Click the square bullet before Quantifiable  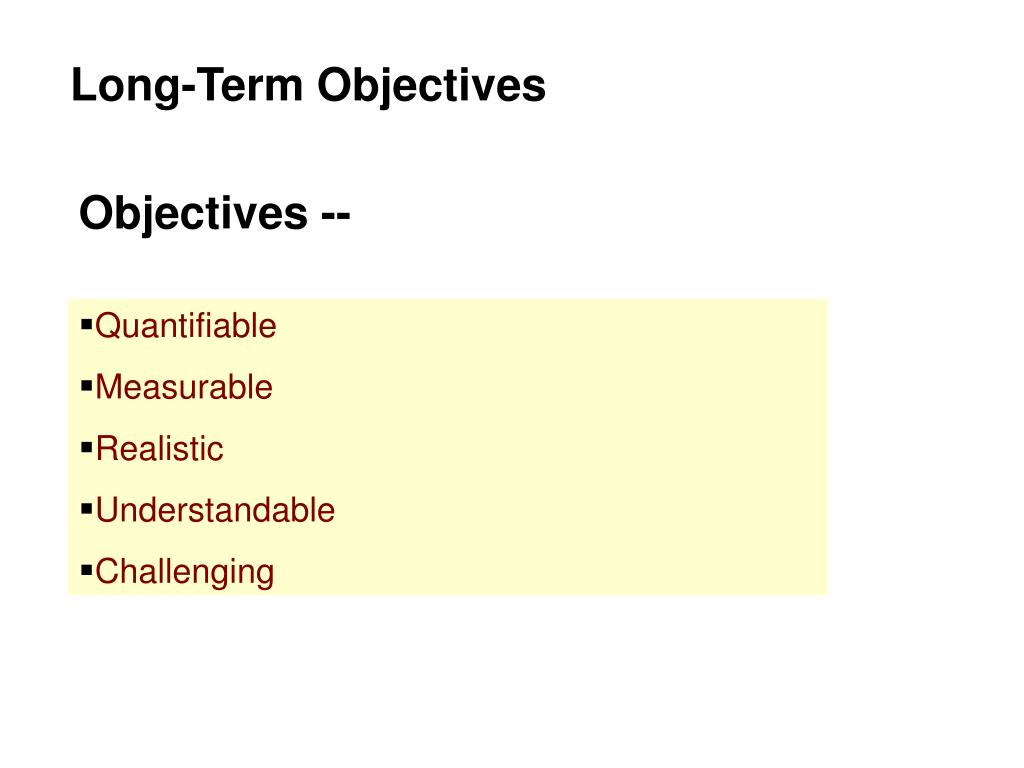[x=87, y=325]
